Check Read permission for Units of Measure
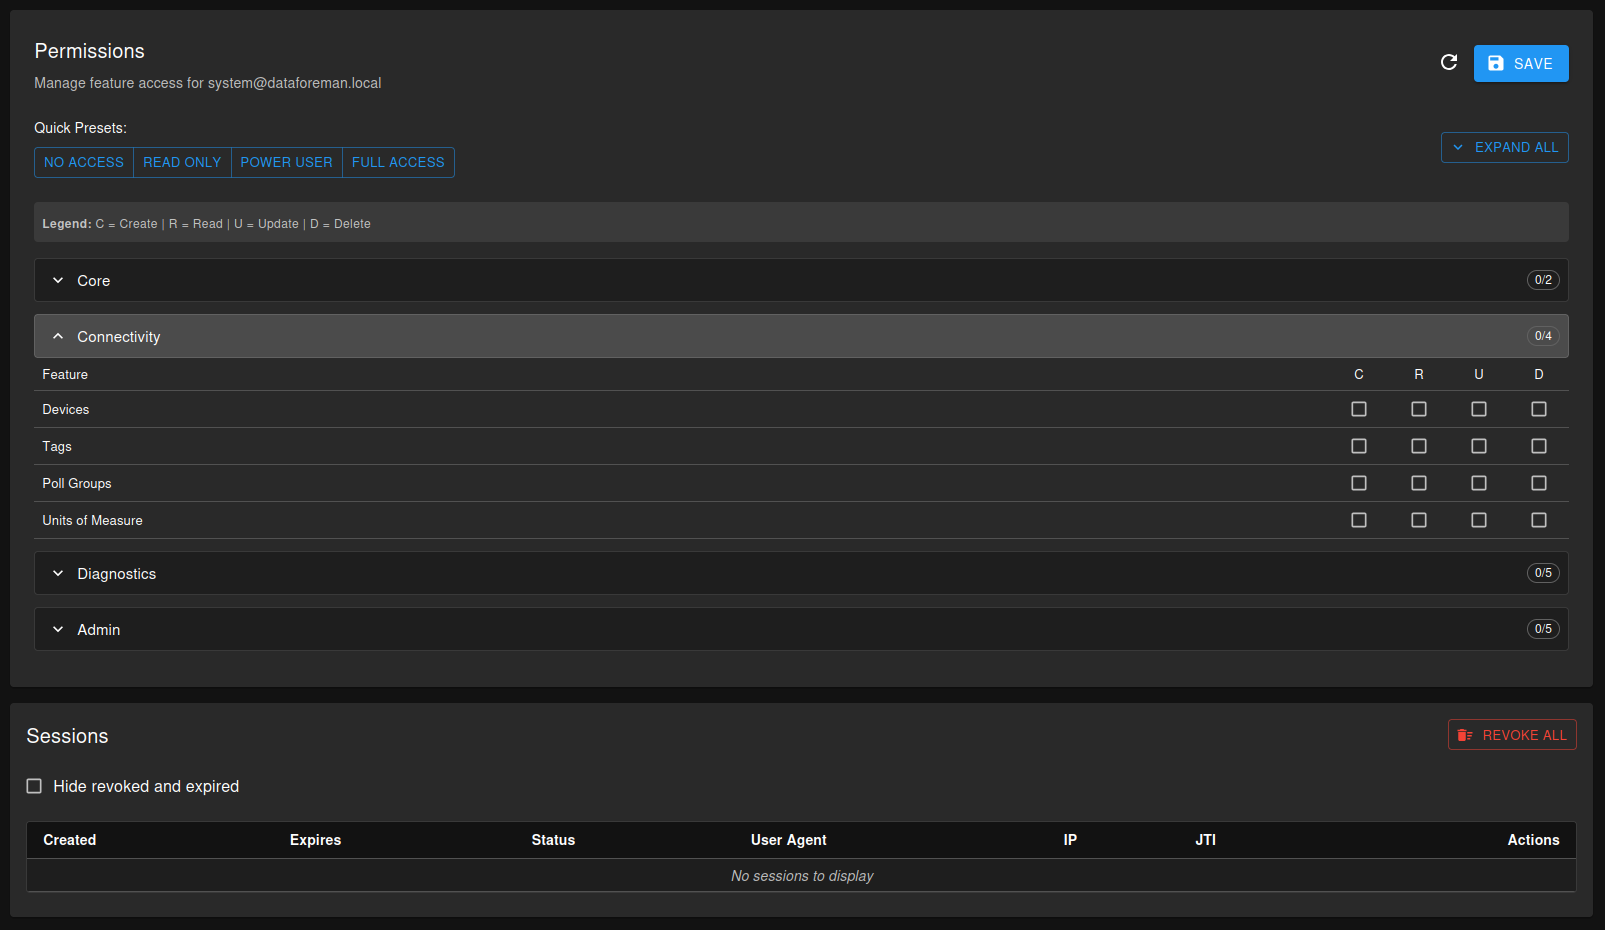The image size is (1605, 930). (x=1419, y=520)
